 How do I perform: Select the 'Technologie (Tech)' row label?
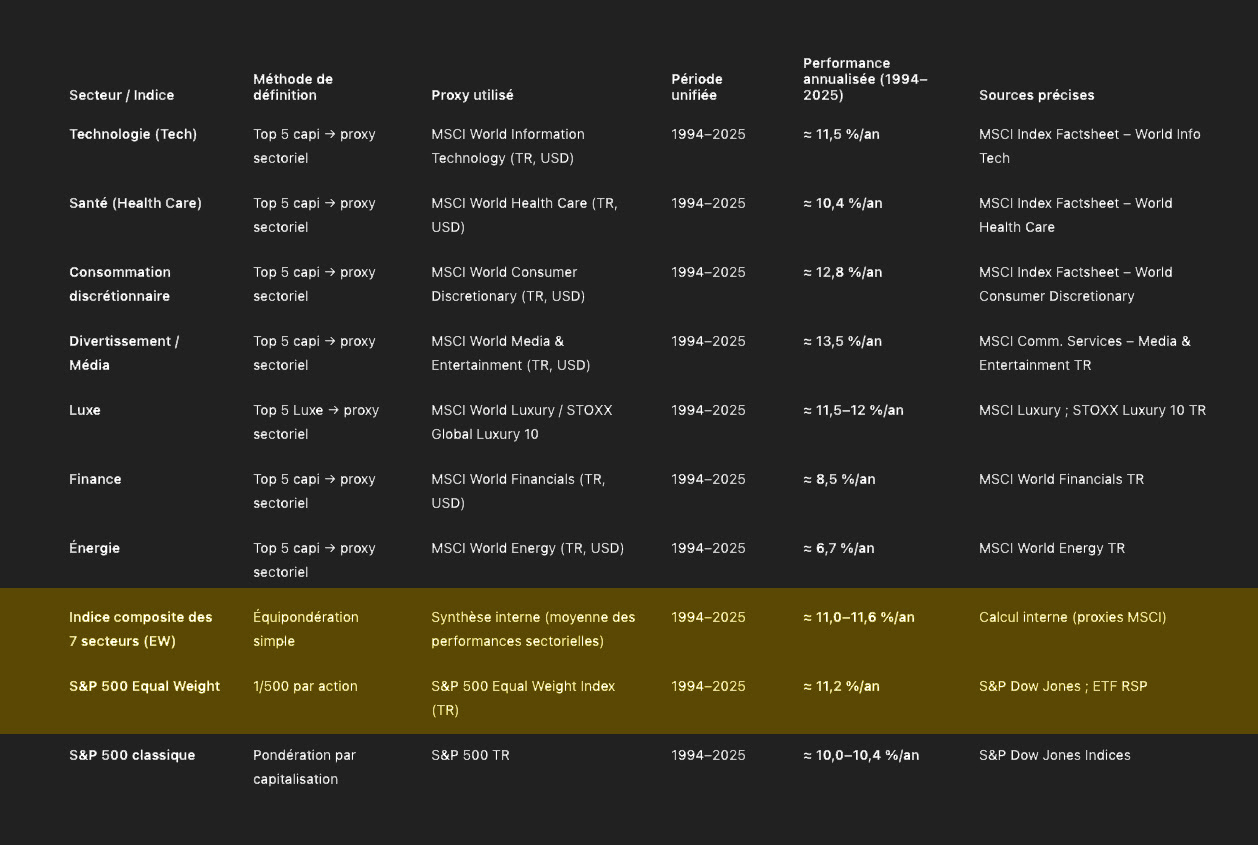tap(133, 134)
